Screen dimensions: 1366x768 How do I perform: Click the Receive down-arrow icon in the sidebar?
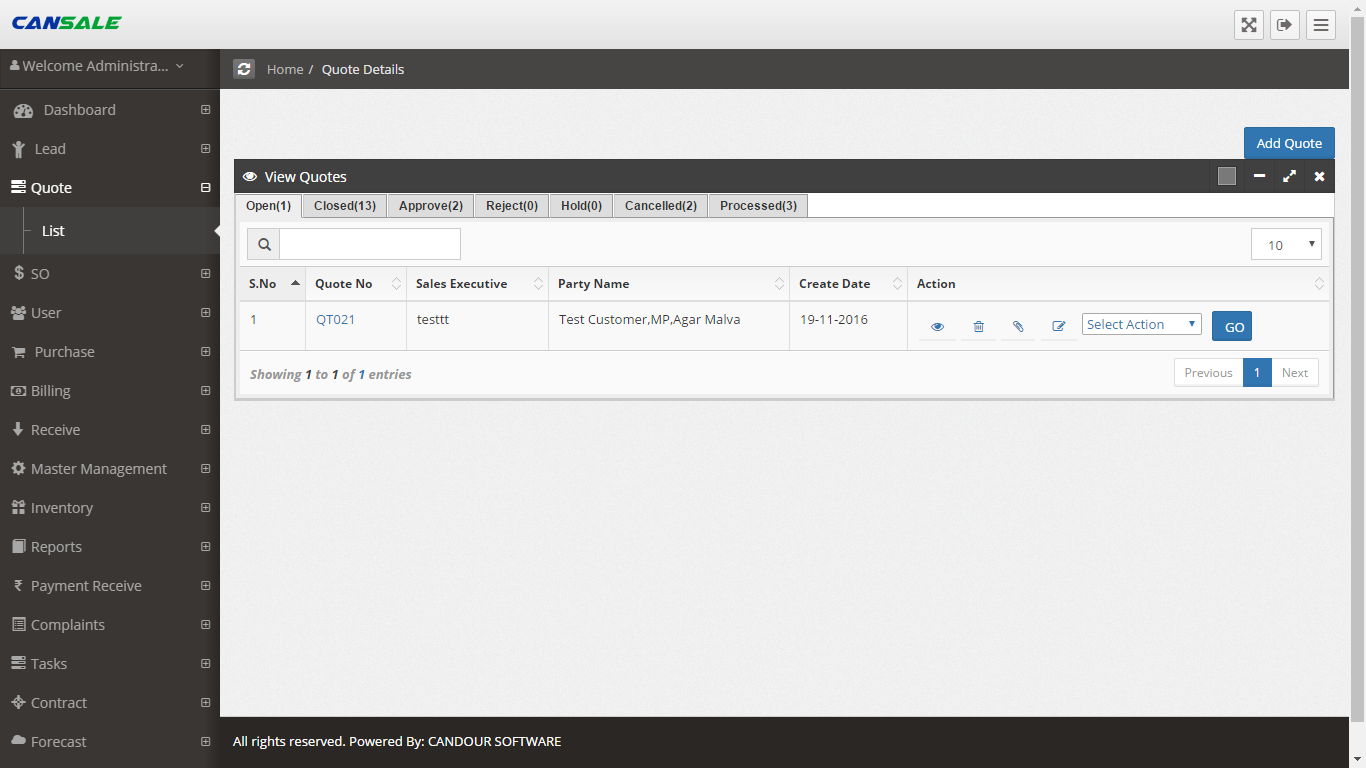(x=18, y=429)
